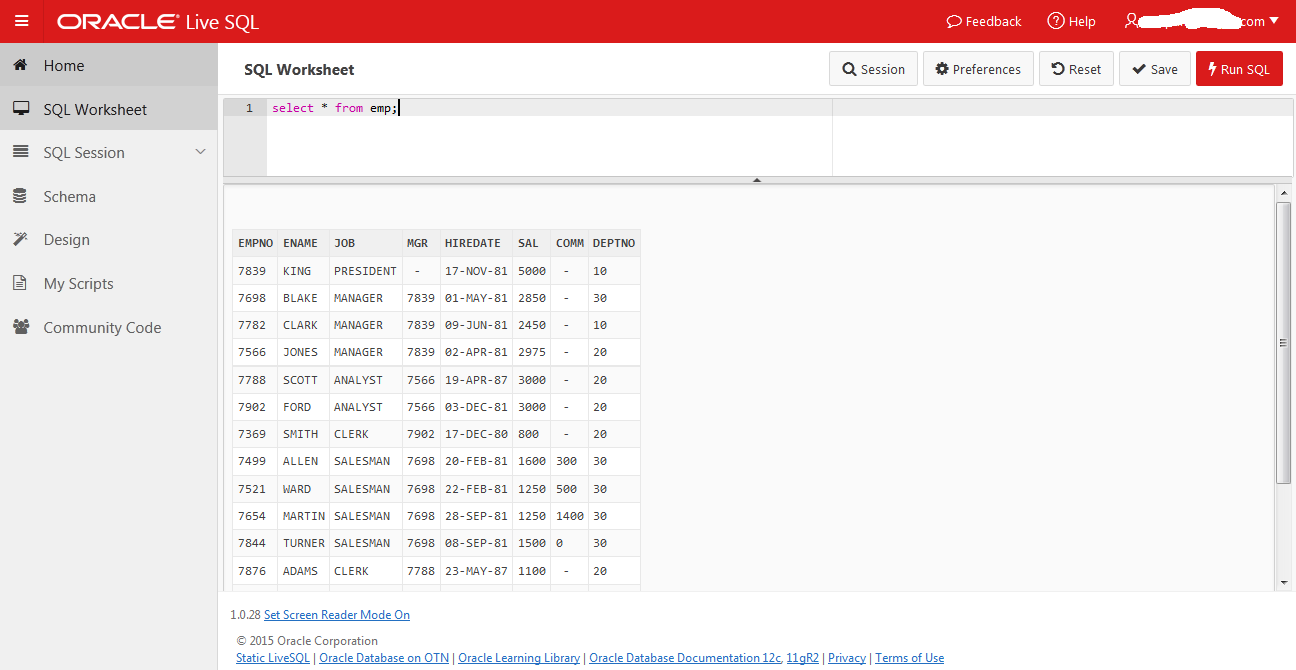Click the results vertical scrollbar thumb

tap(1284, 342)
